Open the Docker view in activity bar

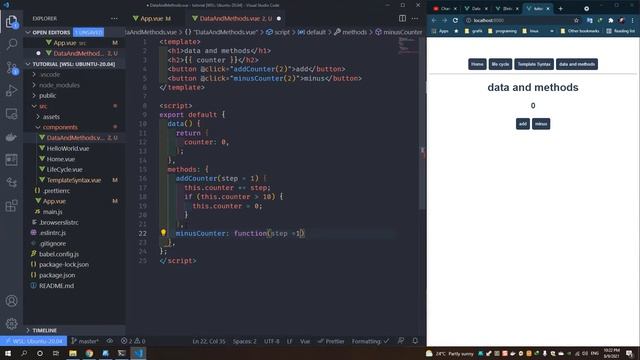click(x=11, y=137)
